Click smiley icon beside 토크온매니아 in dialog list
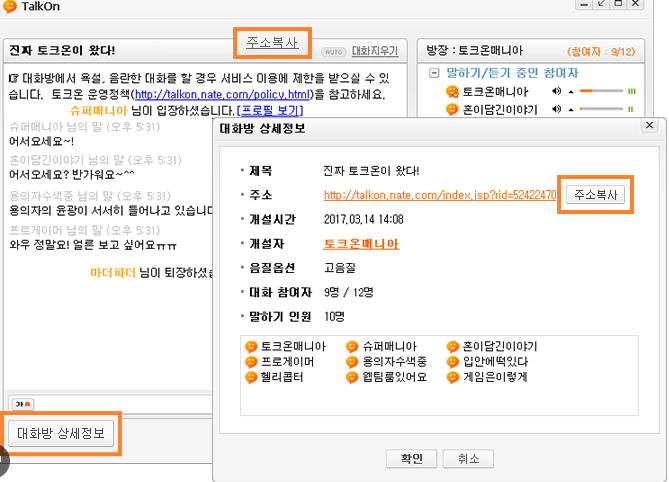Screen dimensions: 669x482 pyautogui.click(x=251, y=346)
